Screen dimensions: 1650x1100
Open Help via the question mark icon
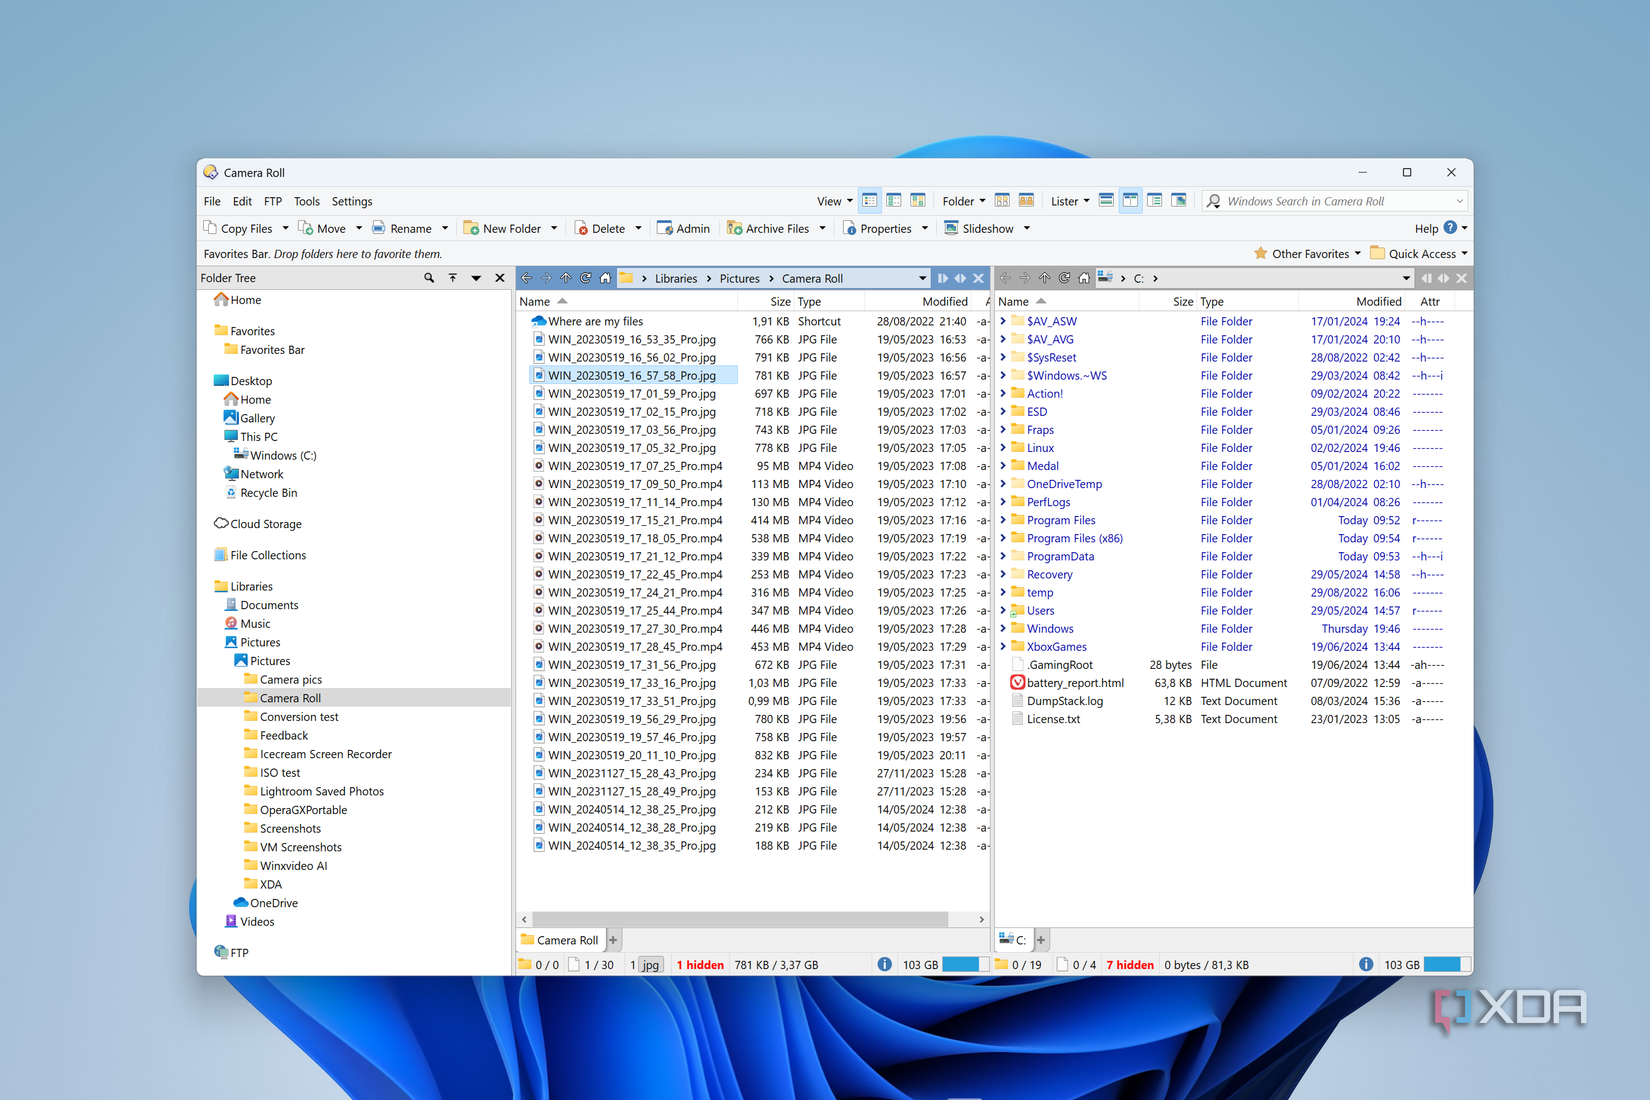[1450, 228]
